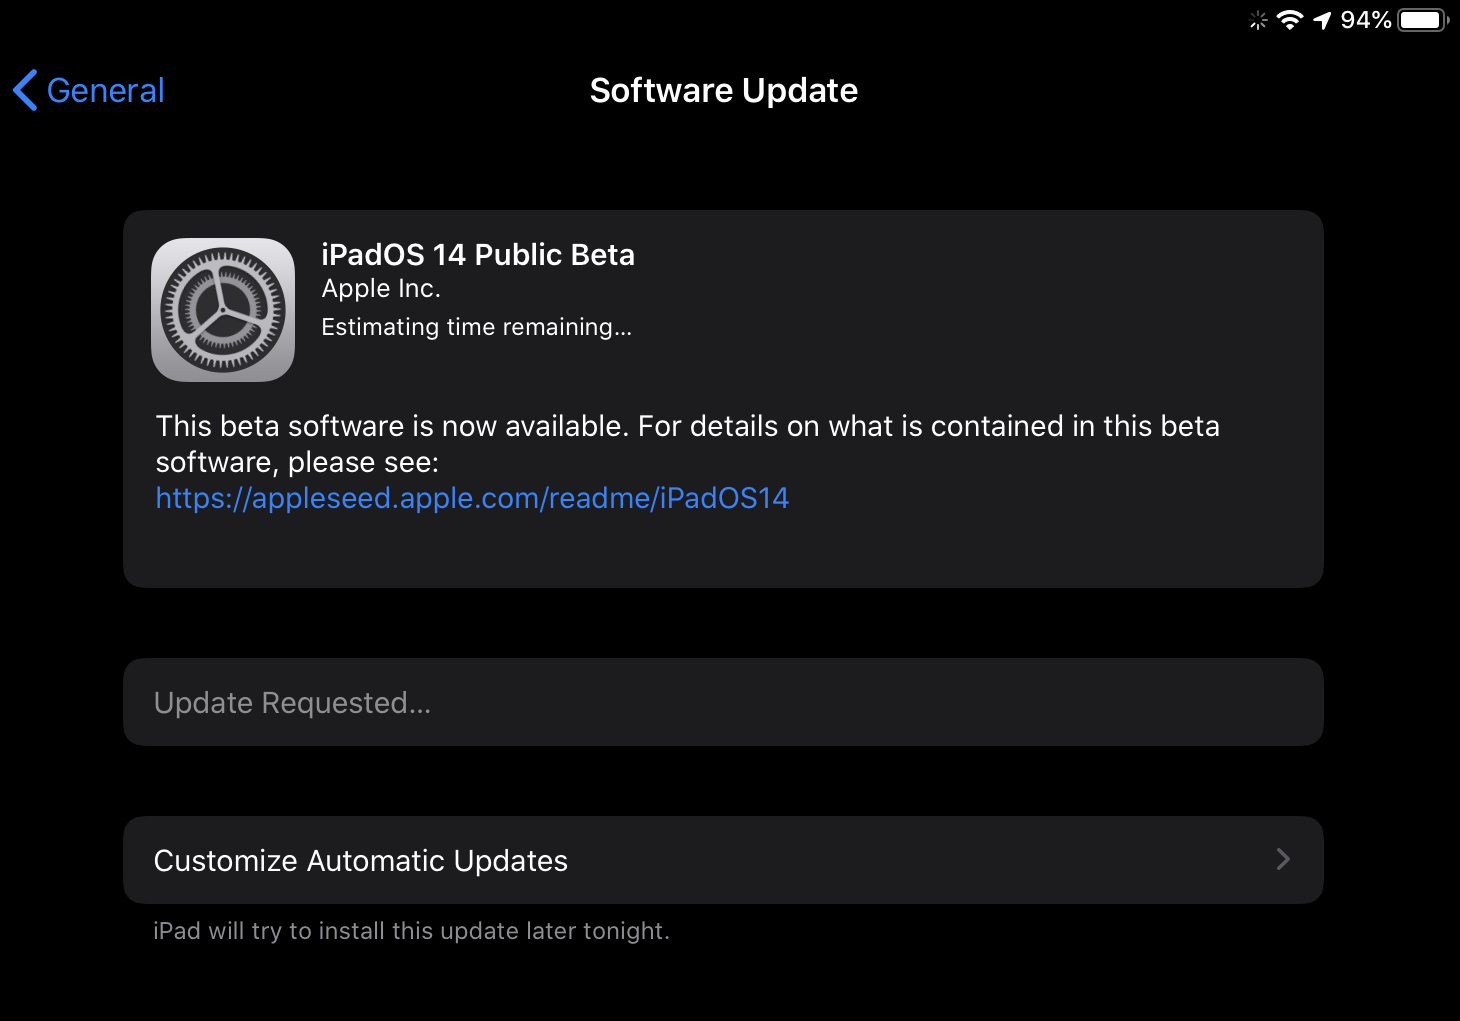Tap the location services arrow icon
The width and height of the screenshot is (1460, 1021).
(x=1322, y=20)
